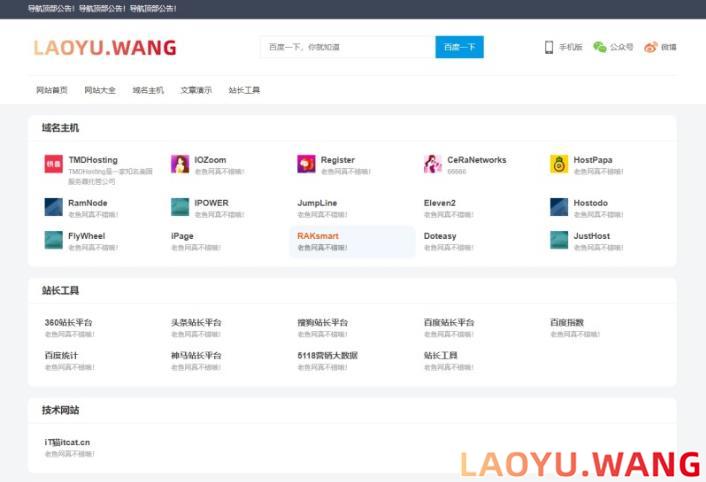Select the 域名主机 navigation item

pos(148,90)
